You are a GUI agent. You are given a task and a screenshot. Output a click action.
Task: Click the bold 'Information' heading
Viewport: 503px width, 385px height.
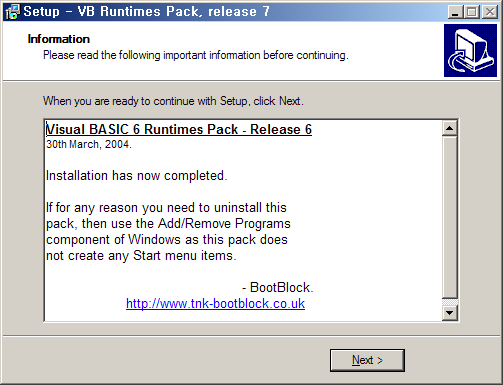click(59, 39)
